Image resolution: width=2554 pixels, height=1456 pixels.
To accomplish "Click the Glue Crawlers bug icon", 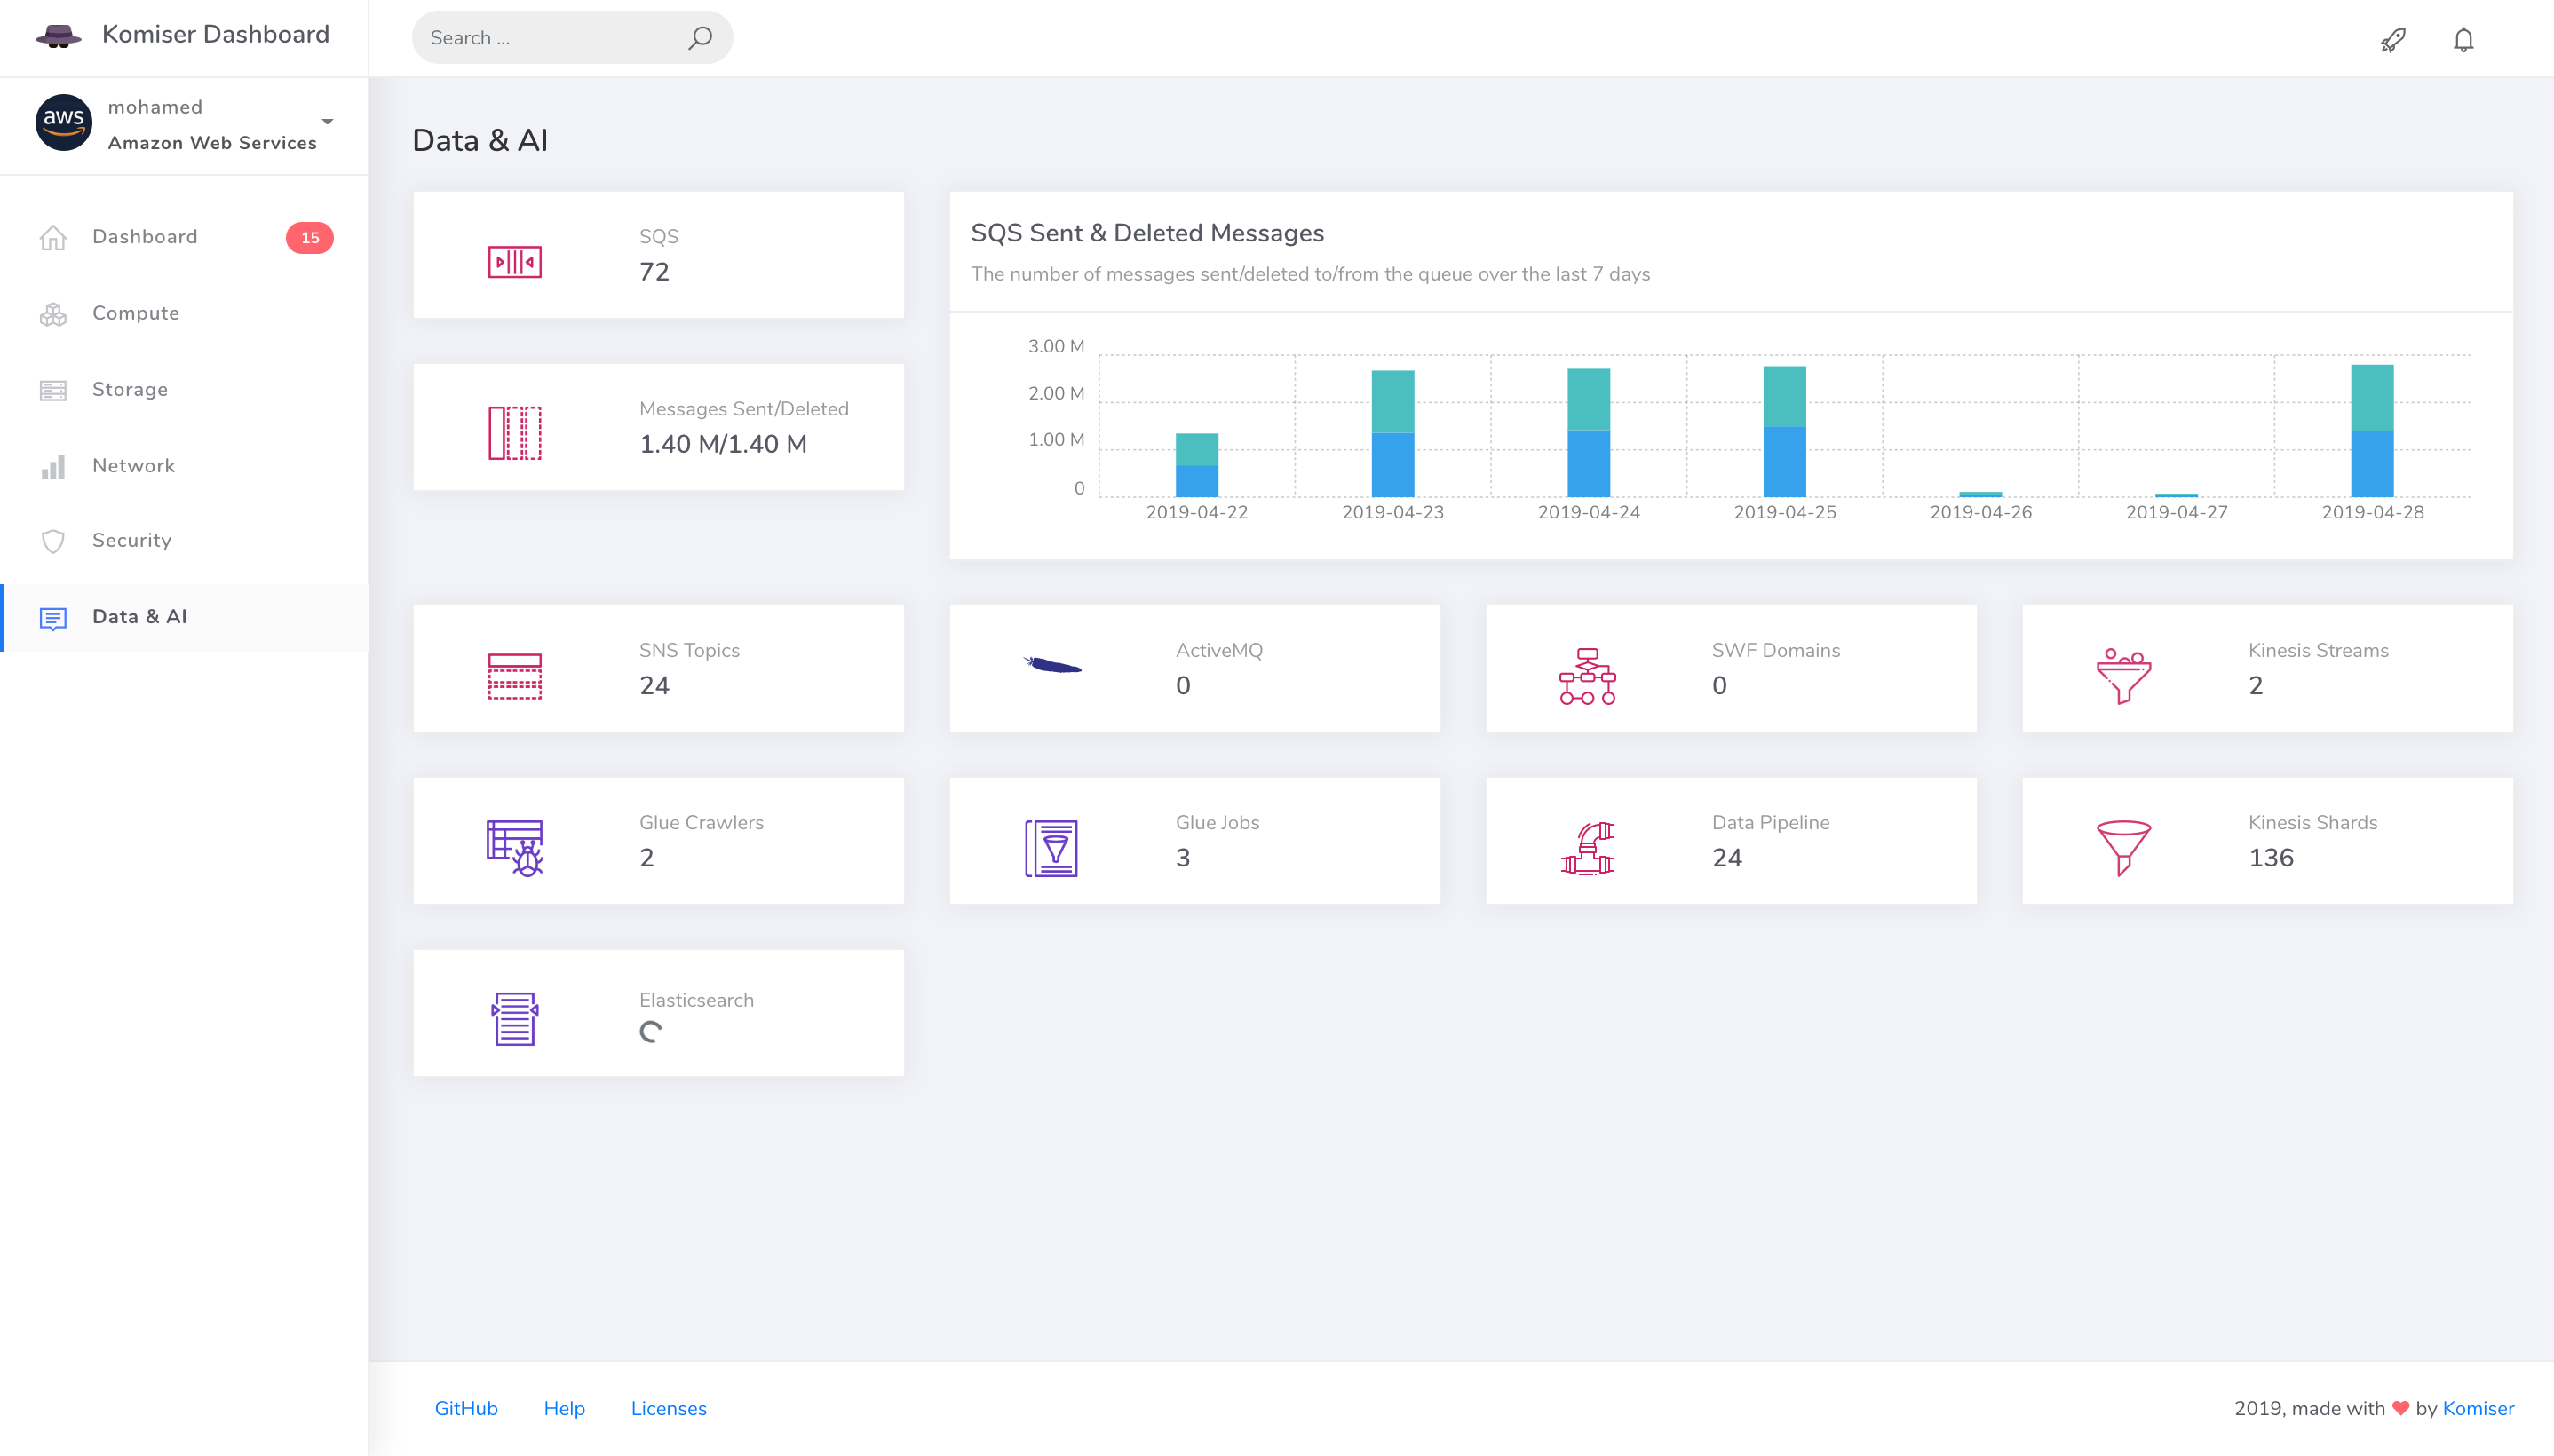I will 514,848.
